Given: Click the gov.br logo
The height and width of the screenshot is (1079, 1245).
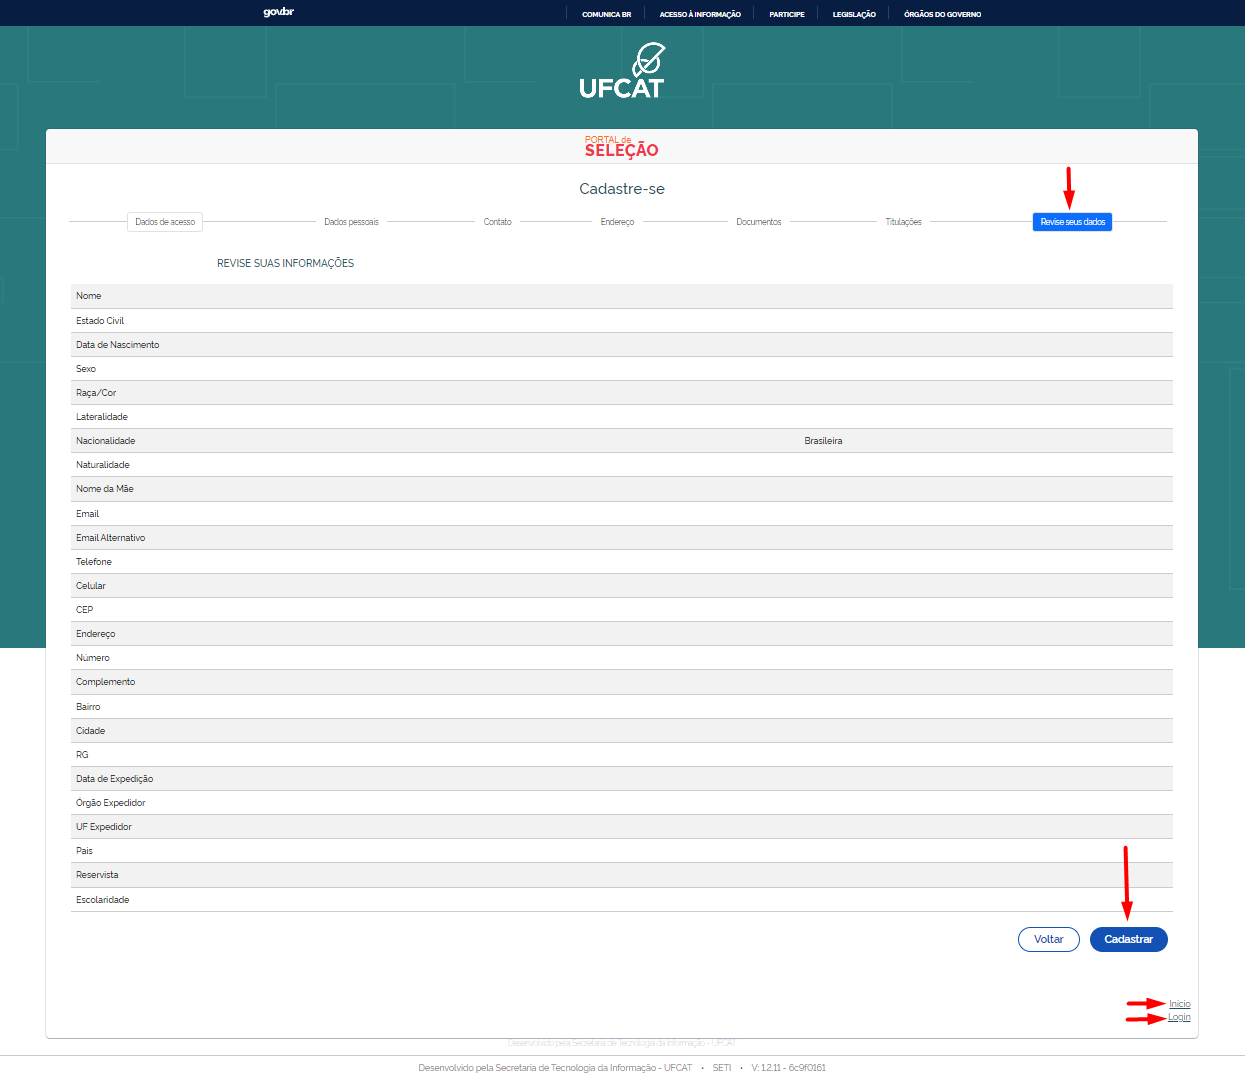Looking at the screenshot, I should coord(278,12).
